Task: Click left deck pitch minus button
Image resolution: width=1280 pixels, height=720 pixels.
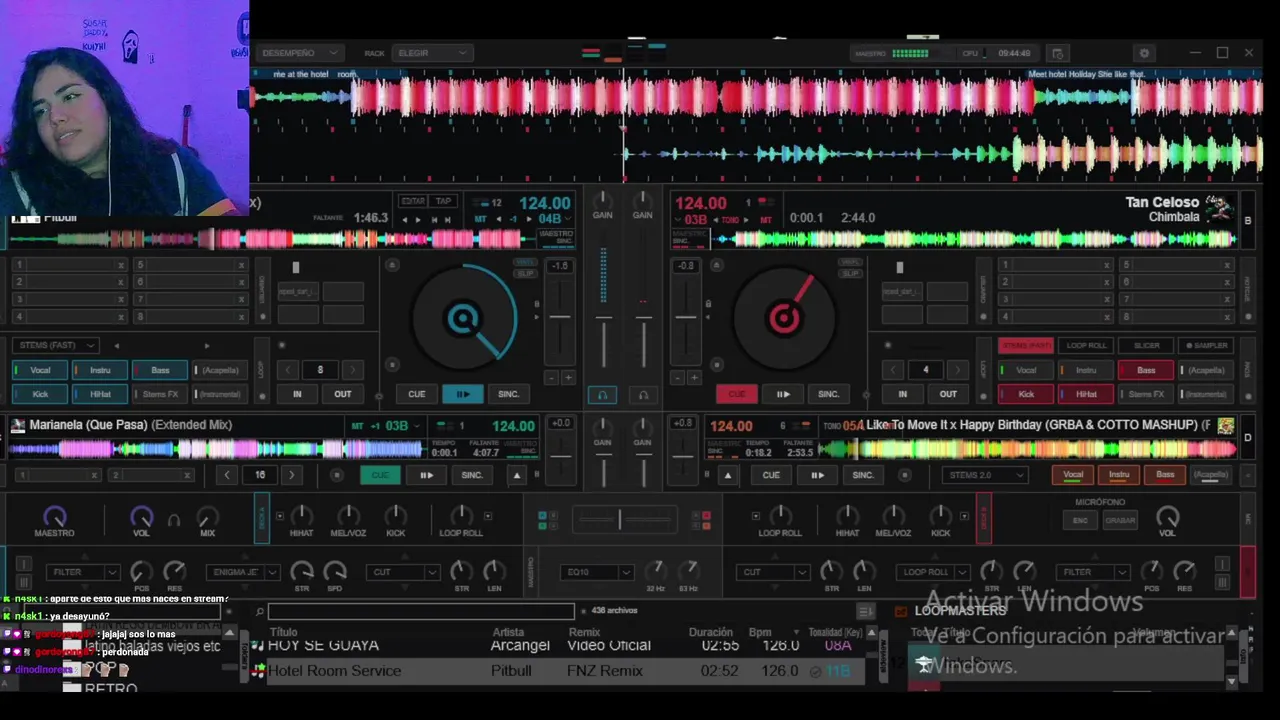Action: coord(551,378)
